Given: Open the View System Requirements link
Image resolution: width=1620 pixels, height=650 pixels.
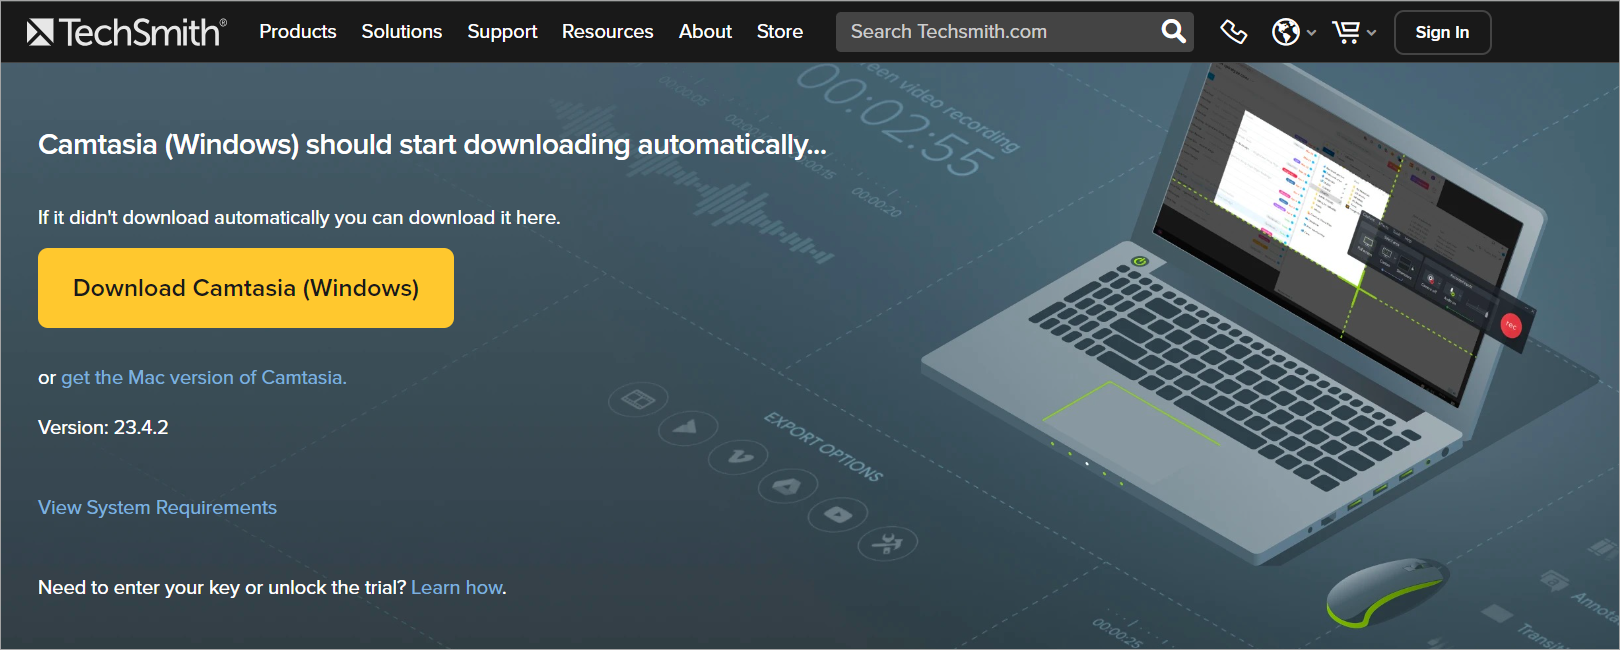Looking at the screenshot, I should click(x=157, y=508).
